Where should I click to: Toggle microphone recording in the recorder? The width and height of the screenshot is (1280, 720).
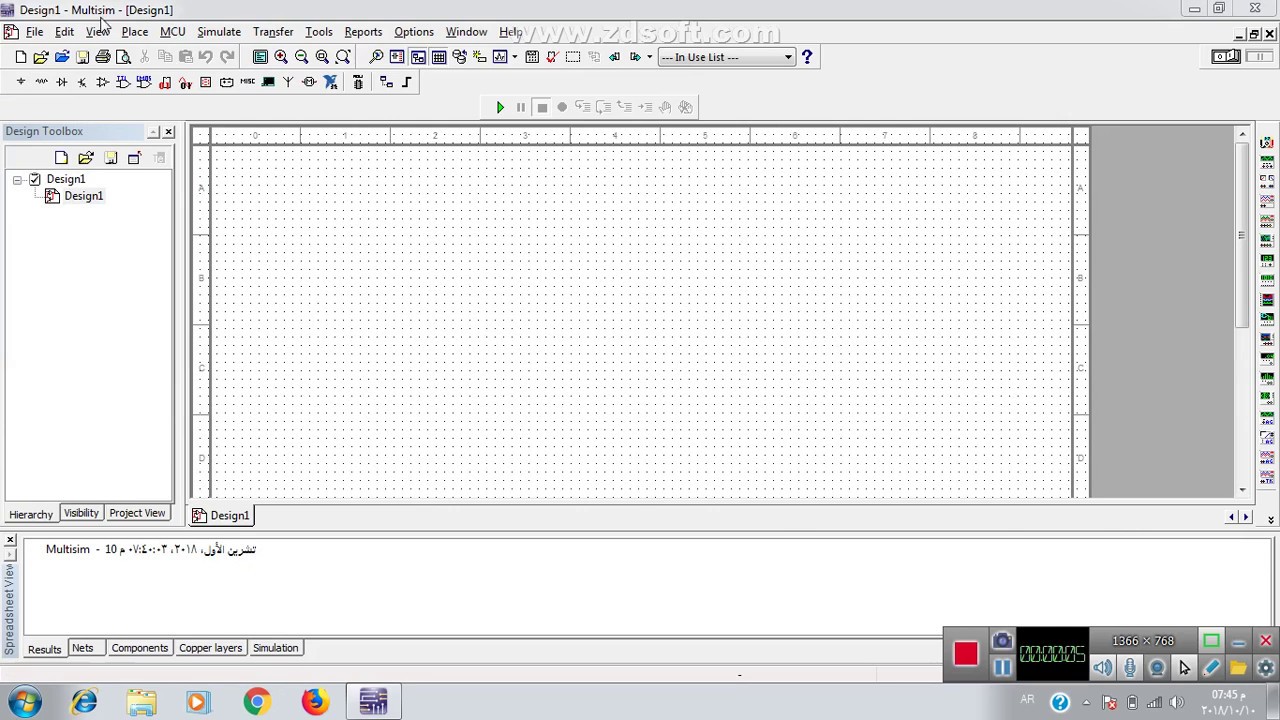tap(1129, 668)
